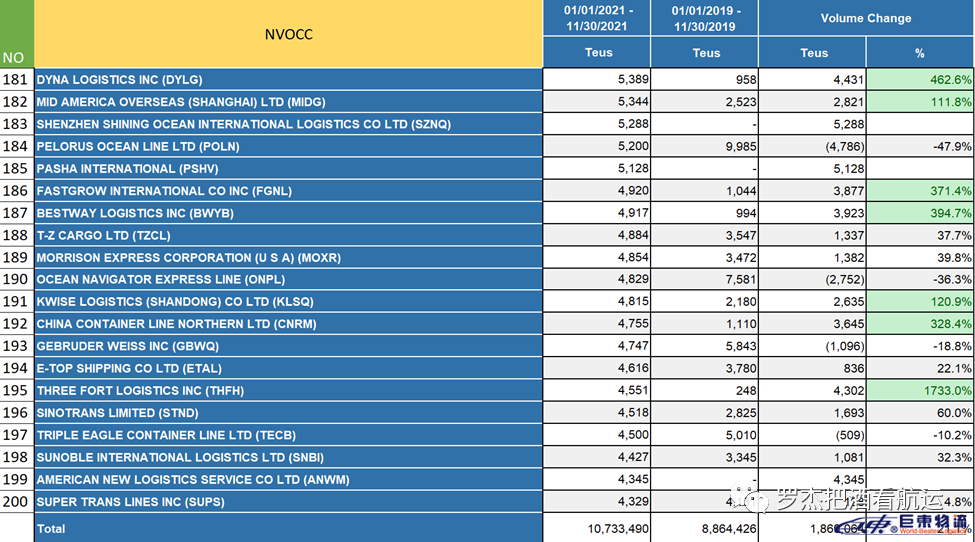Screen dimensions: 975x542
Task: Select the 01/01/2021 - 11/30/2021 header
Action: coord(597,18)
